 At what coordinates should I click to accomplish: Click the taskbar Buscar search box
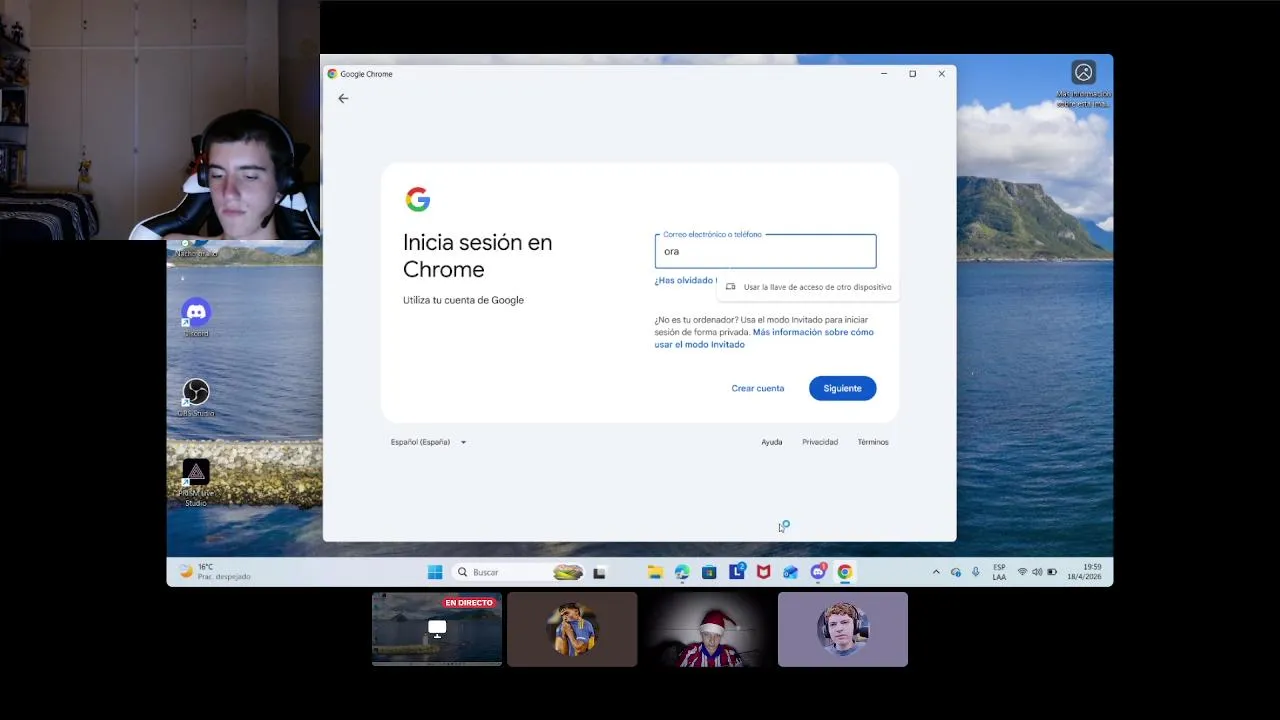point(517,572)
